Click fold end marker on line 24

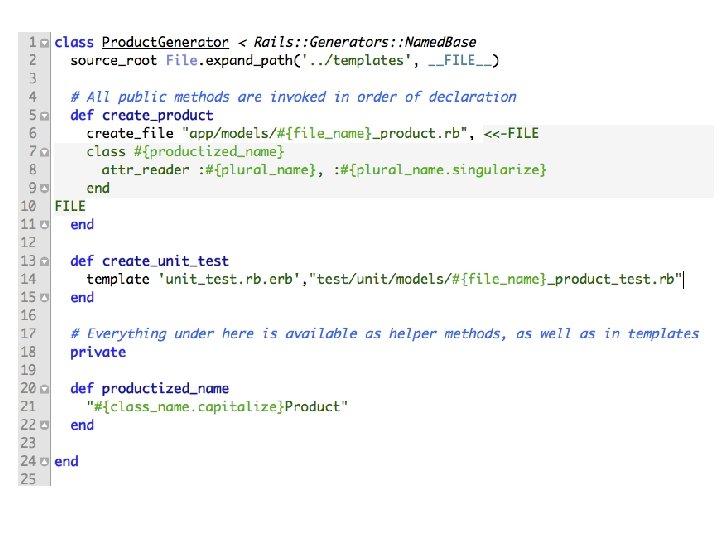pyautogui.click(x=44, y=462)
